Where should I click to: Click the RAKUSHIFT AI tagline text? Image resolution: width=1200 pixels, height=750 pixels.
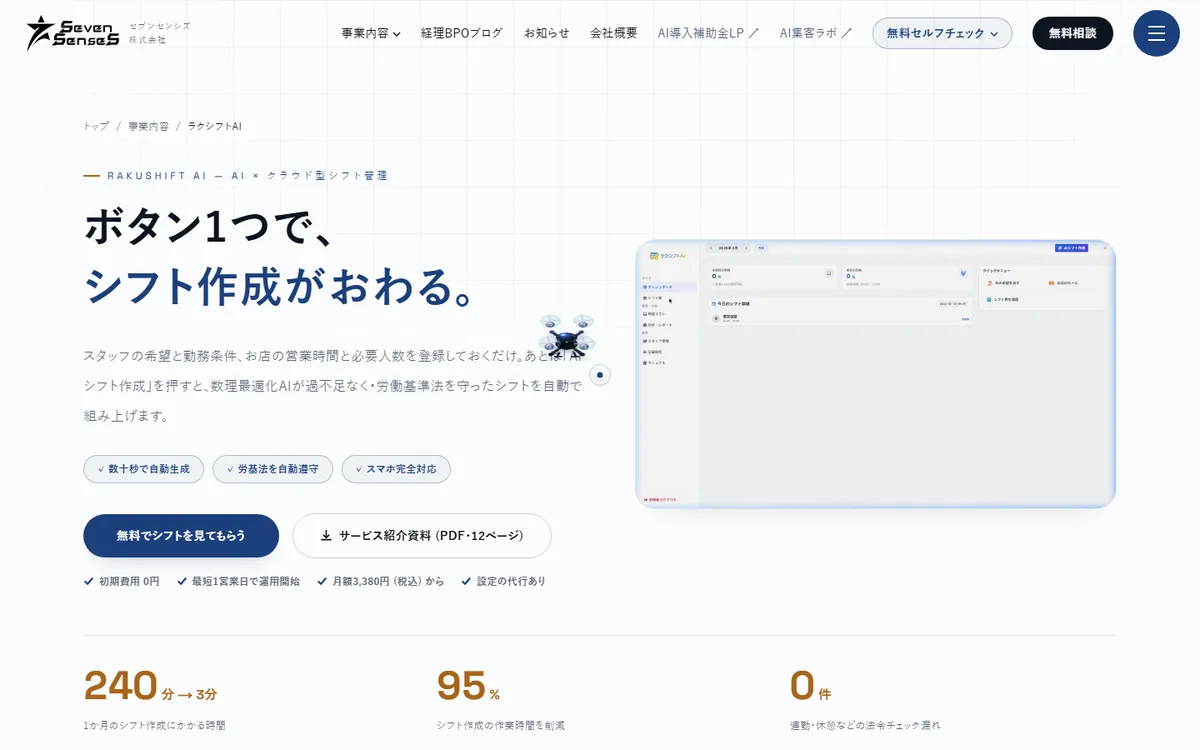pyautogui.click(x=247, y=175)
